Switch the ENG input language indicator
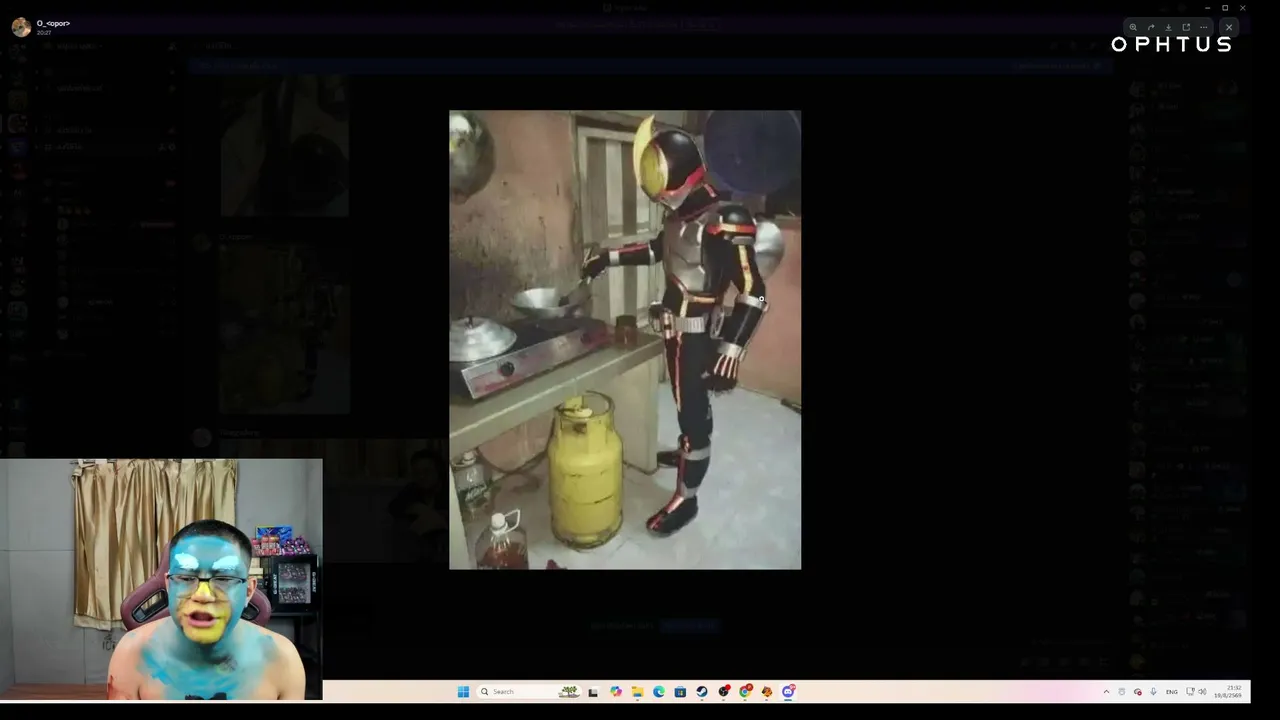Viewport: 1280px width, 720px height. [1172, 692]
